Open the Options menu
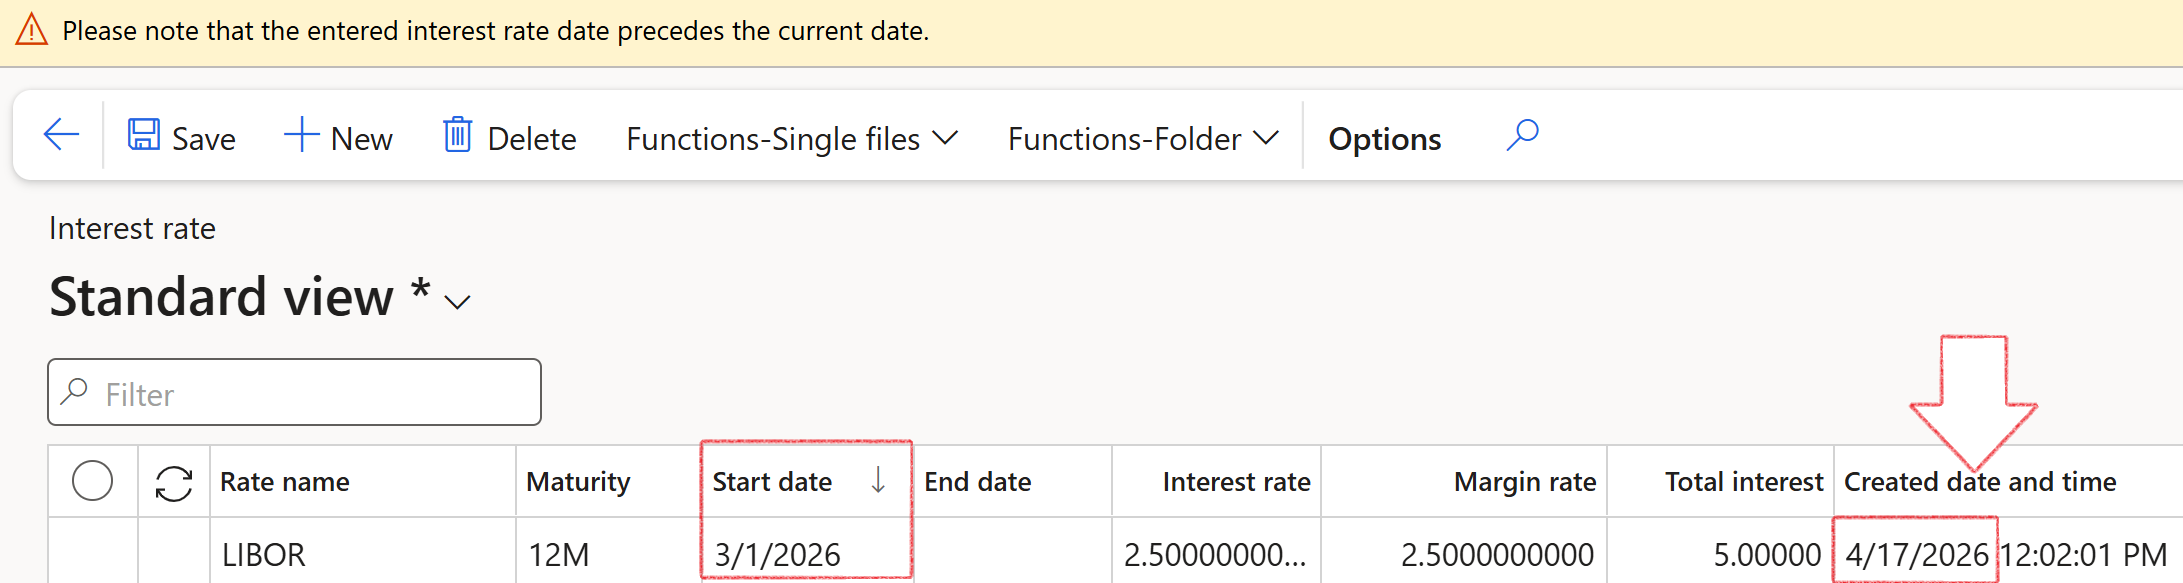2183x583 pixels. click(x=1384, y=139)
